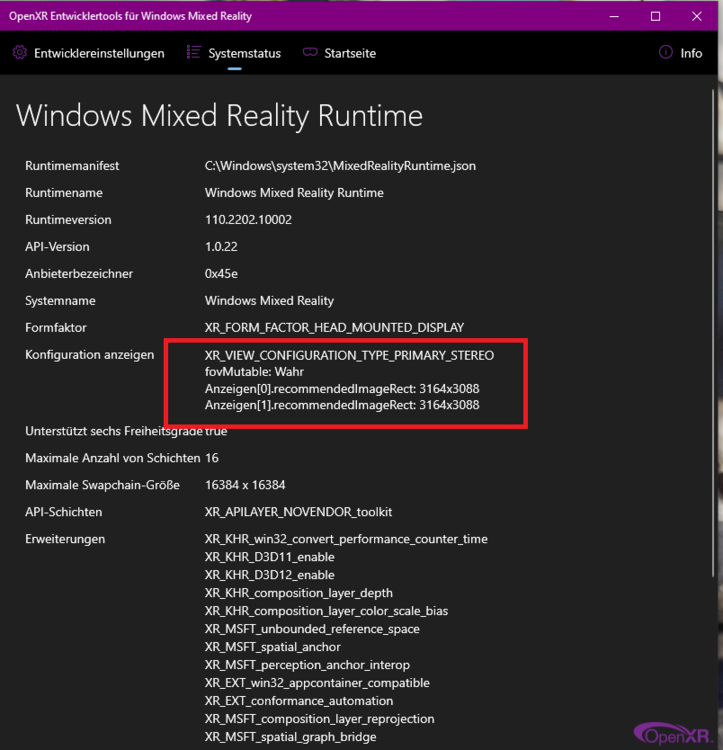Screen dimensions: 723x750
Task: Select the 16384 x 16384 swapchain size
Action: pos(245,485)
